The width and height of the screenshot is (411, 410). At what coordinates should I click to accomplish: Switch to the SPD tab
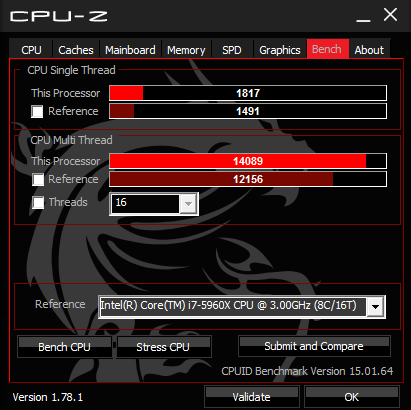click(232, 49)
